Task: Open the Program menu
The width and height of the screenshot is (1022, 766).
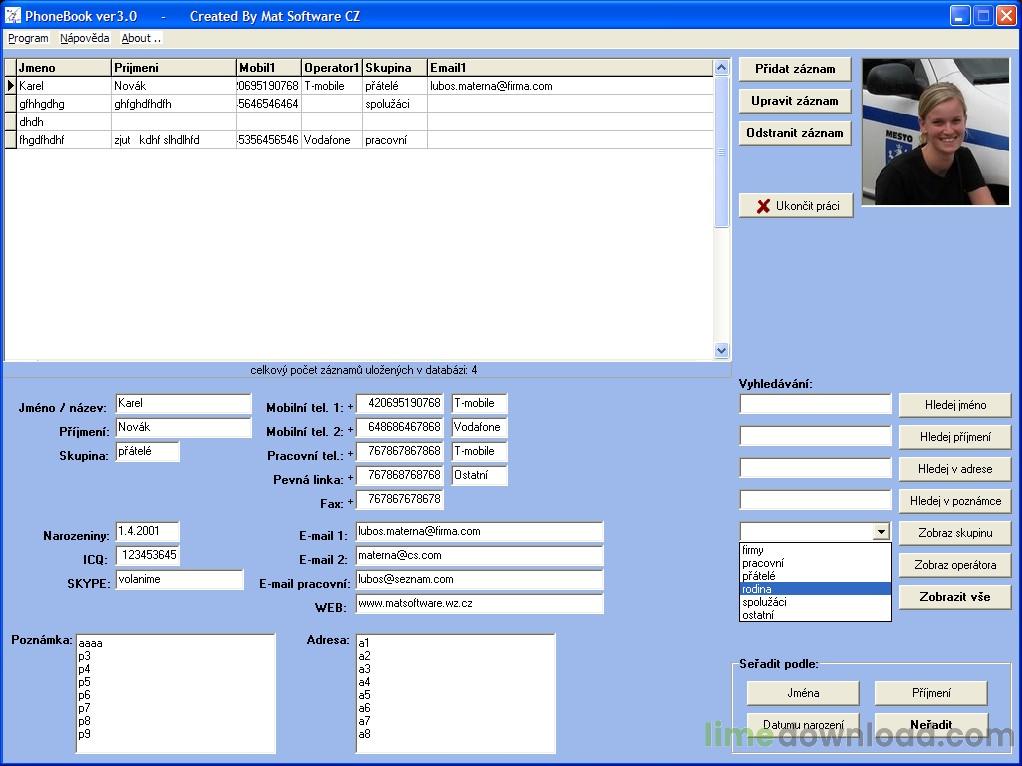Action: click(28, 38)
